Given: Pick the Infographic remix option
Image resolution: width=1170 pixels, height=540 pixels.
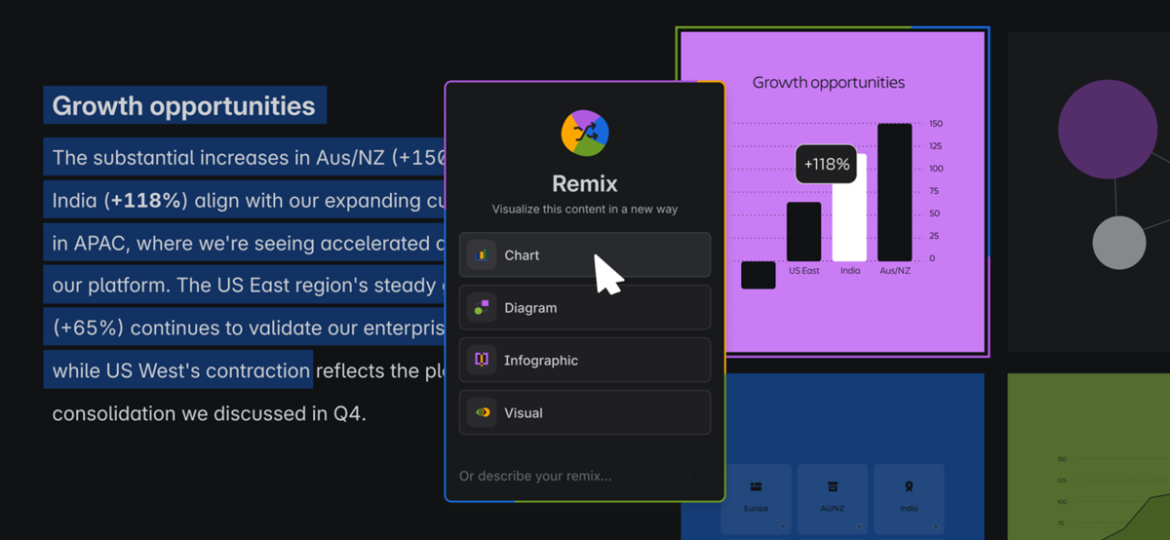Looking at the screenshot, I should tap(584, 360).
